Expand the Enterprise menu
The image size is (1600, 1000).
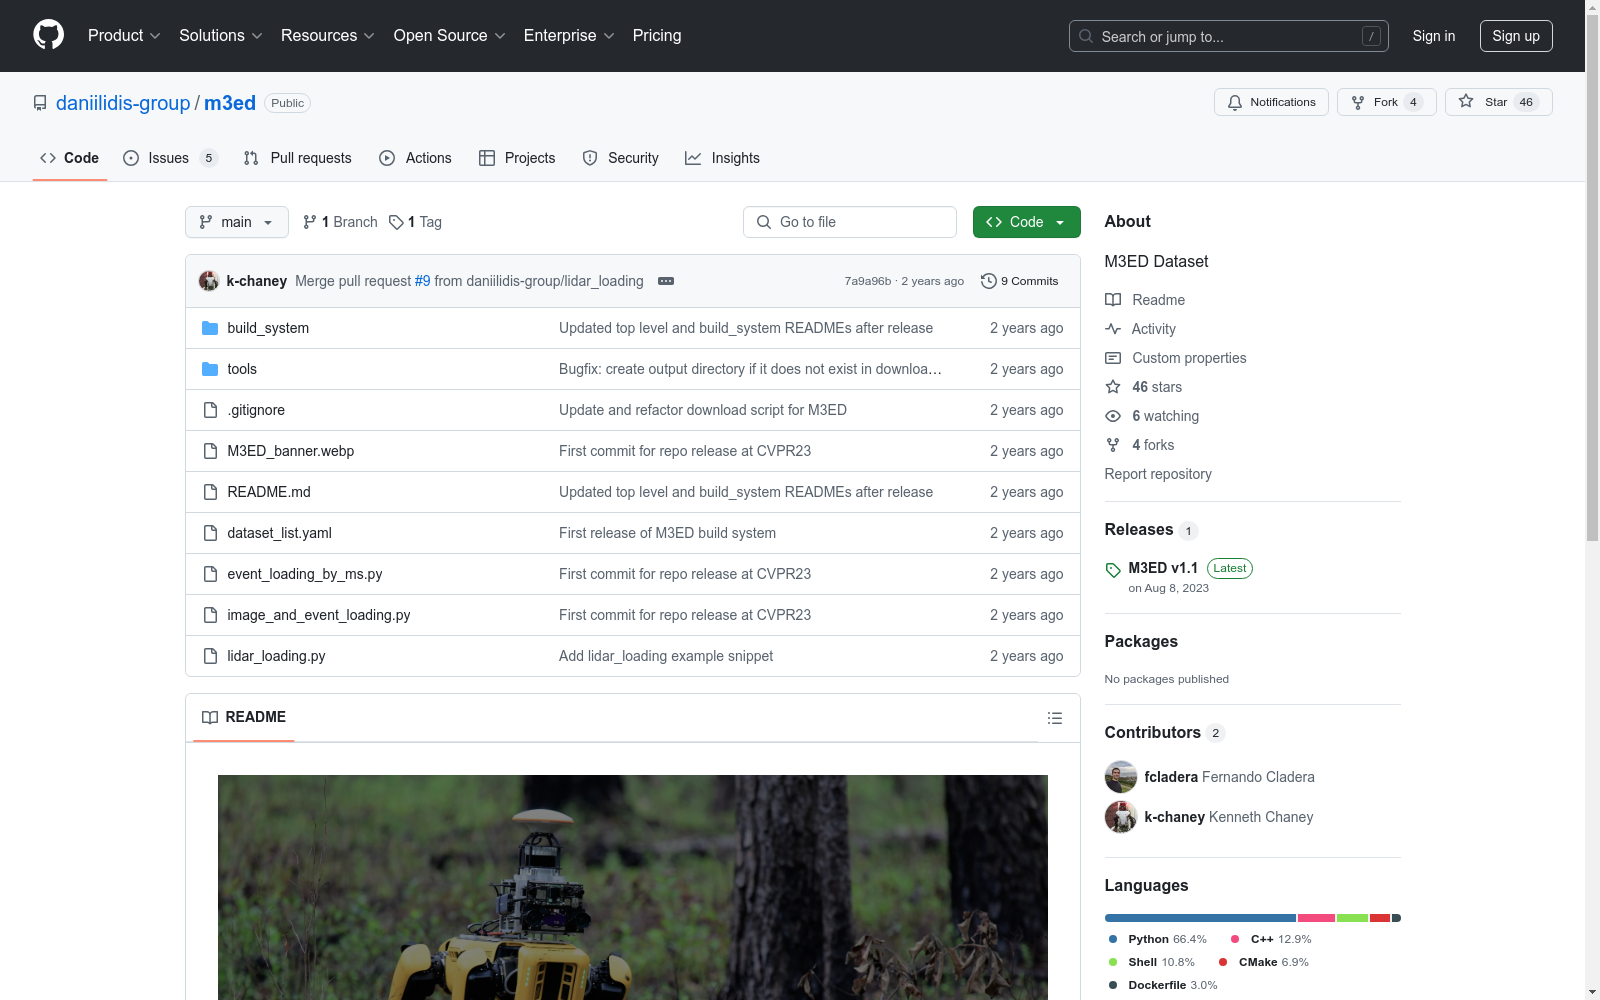[x=569, y=35]
